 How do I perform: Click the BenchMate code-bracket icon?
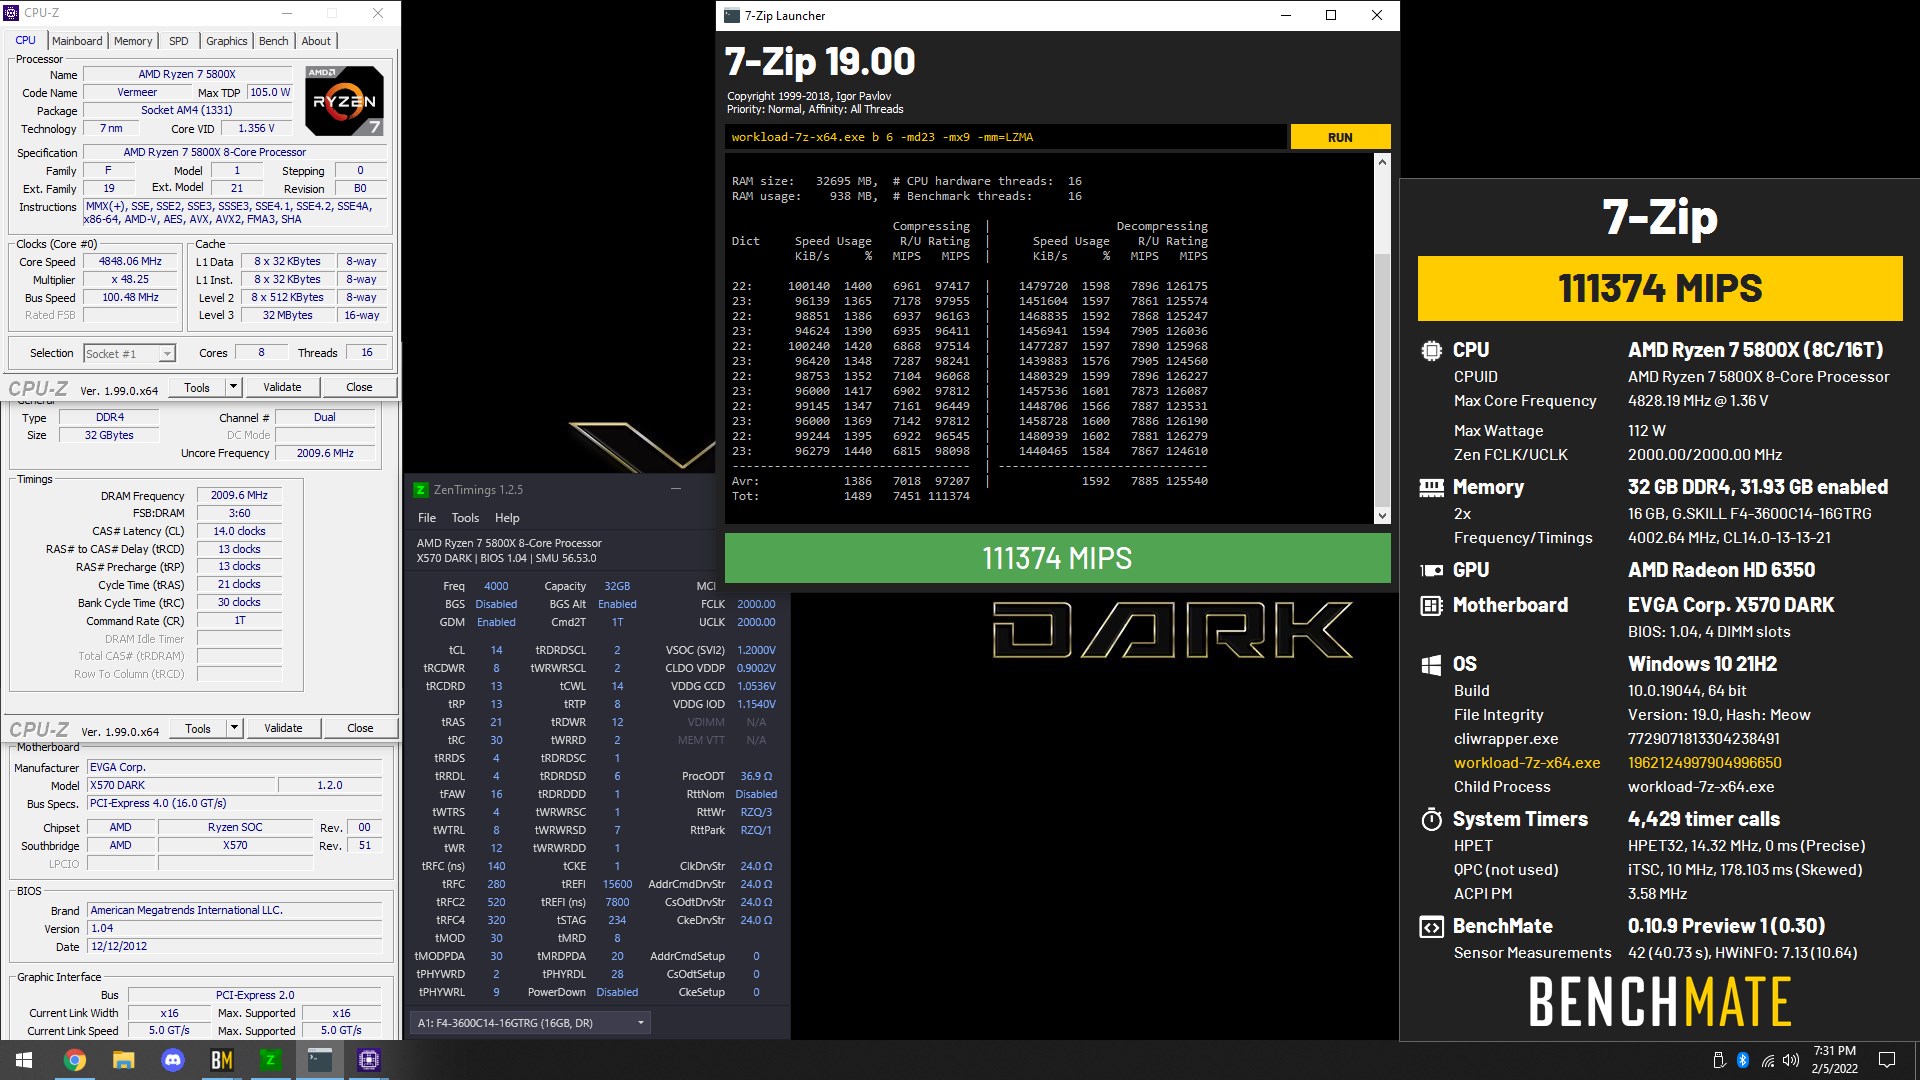(1431, 927)
